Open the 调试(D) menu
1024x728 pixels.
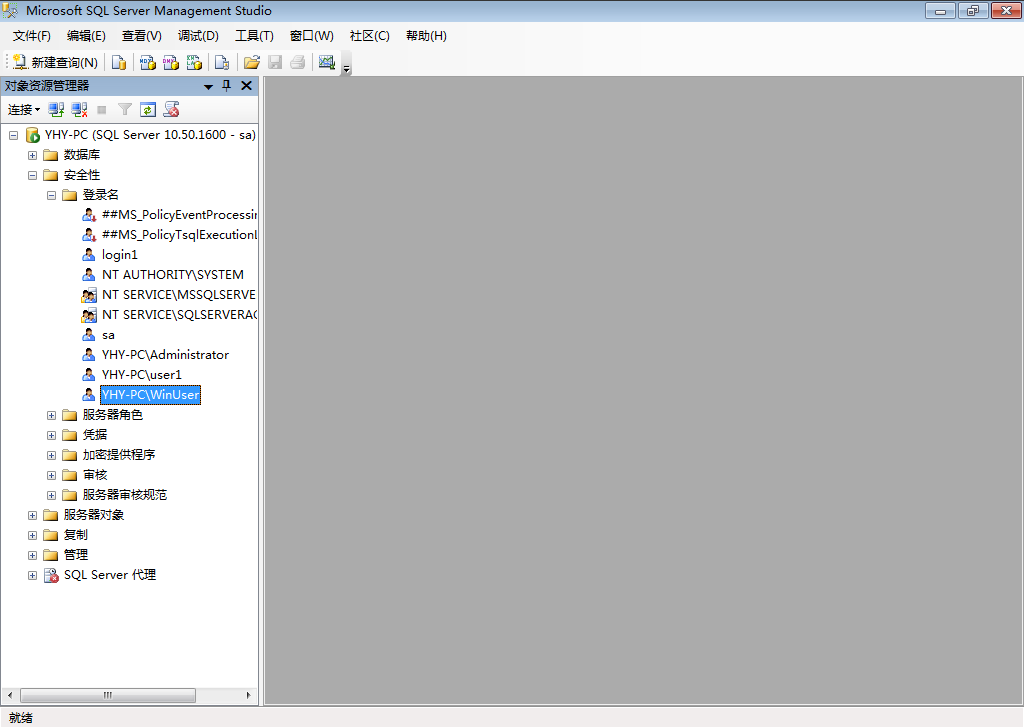[x=198, y=36]
